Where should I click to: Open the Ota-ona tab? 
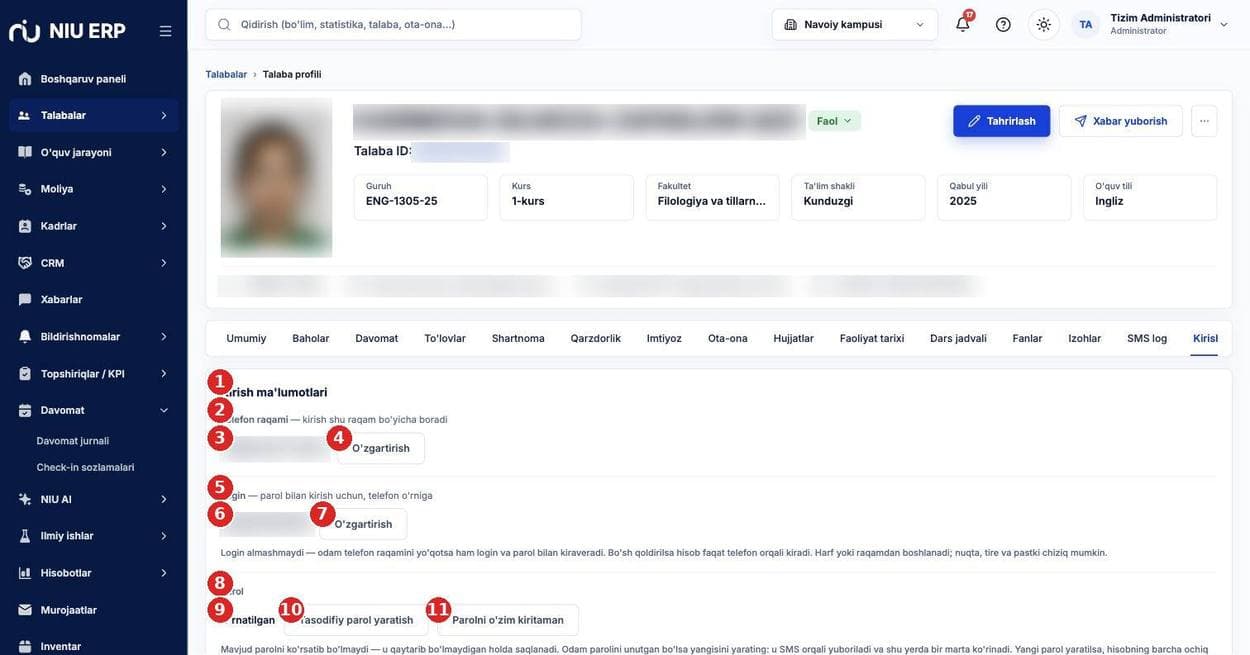728,338
